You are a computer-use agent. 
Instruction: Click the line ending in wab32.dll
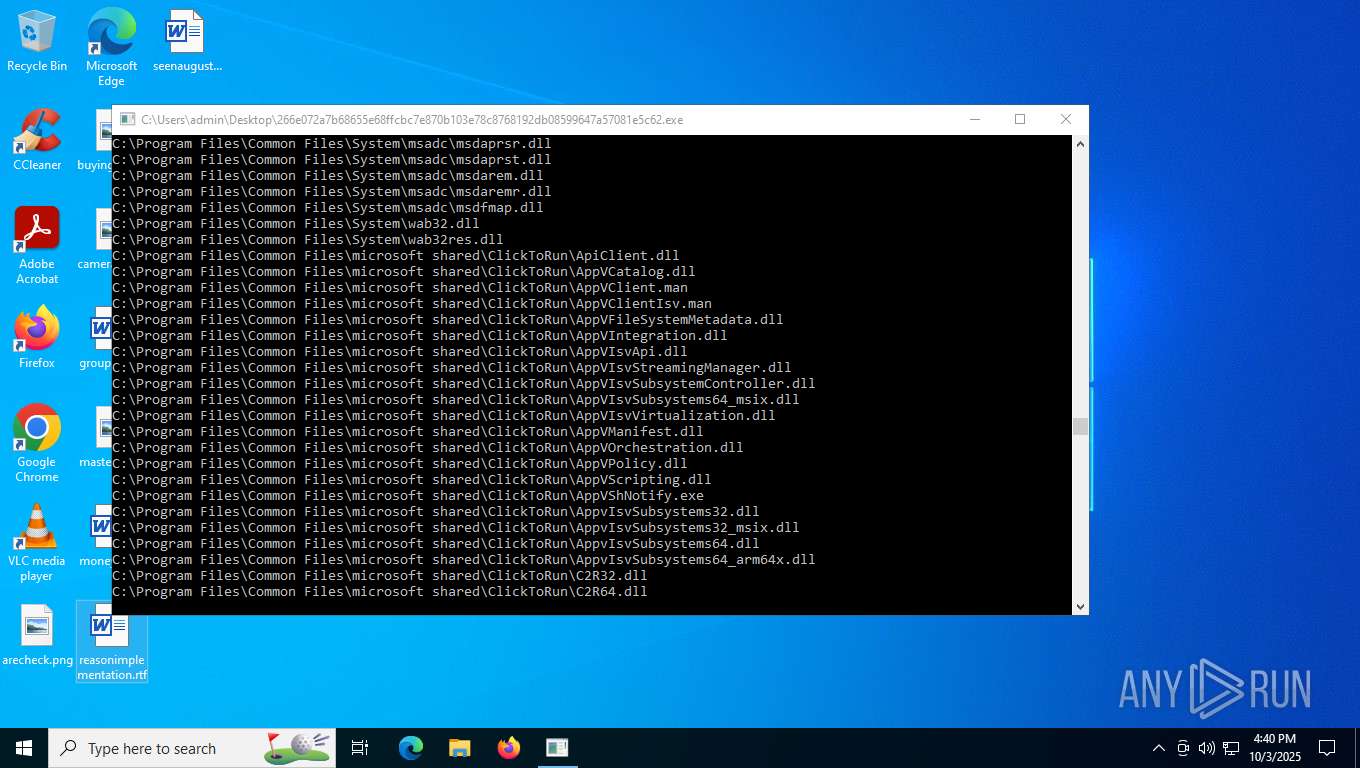296,223
